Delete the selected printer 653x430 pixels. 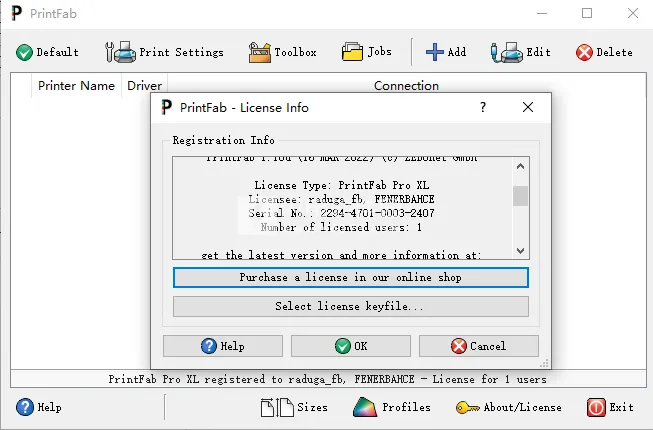[x=604, y=52]
